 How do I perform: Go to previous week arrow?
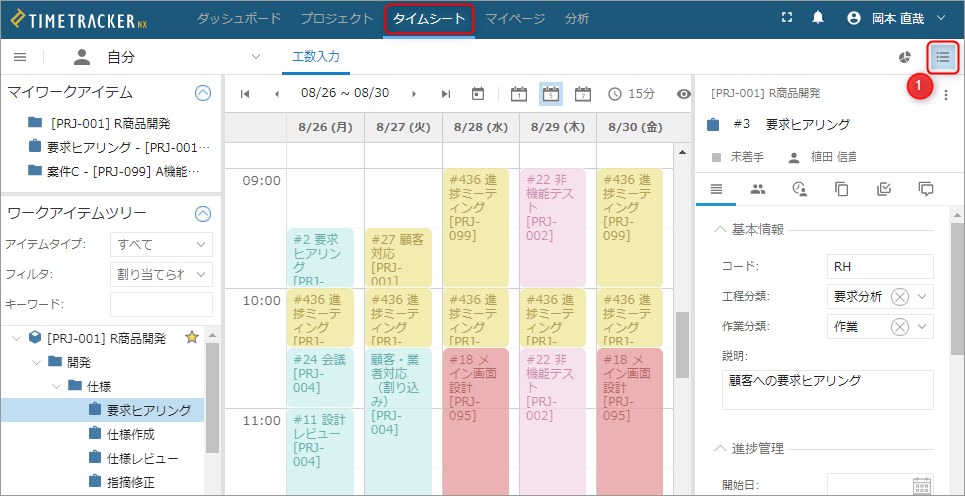coord(276,94)
